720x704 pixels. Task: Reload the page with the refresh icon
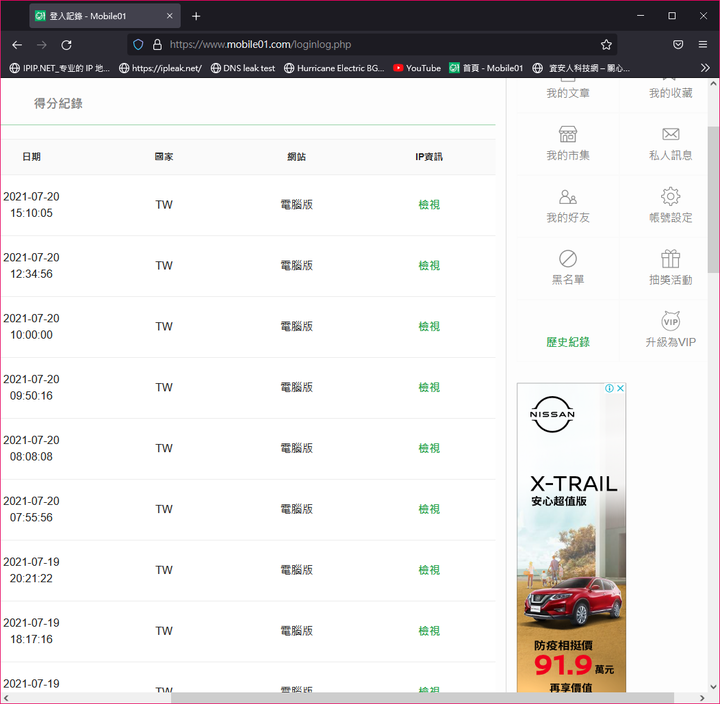coord(67,45)
